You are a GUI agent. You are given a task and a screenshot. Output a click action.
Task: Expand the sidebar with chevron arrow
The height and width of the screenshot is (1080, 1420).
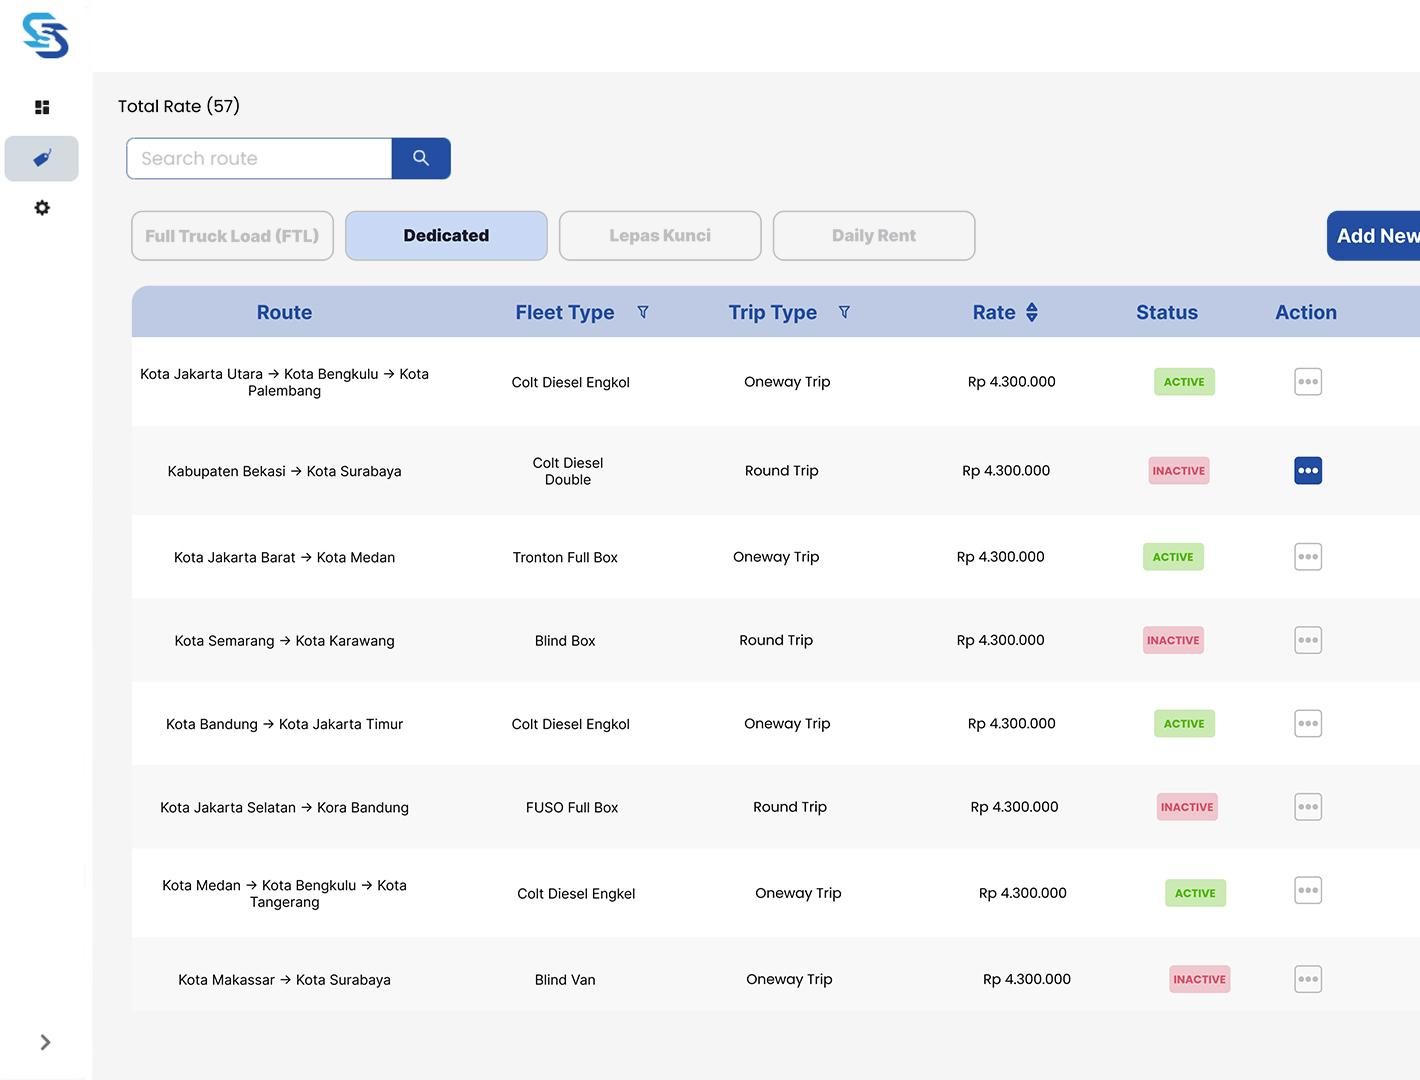tap(45, 1042)
